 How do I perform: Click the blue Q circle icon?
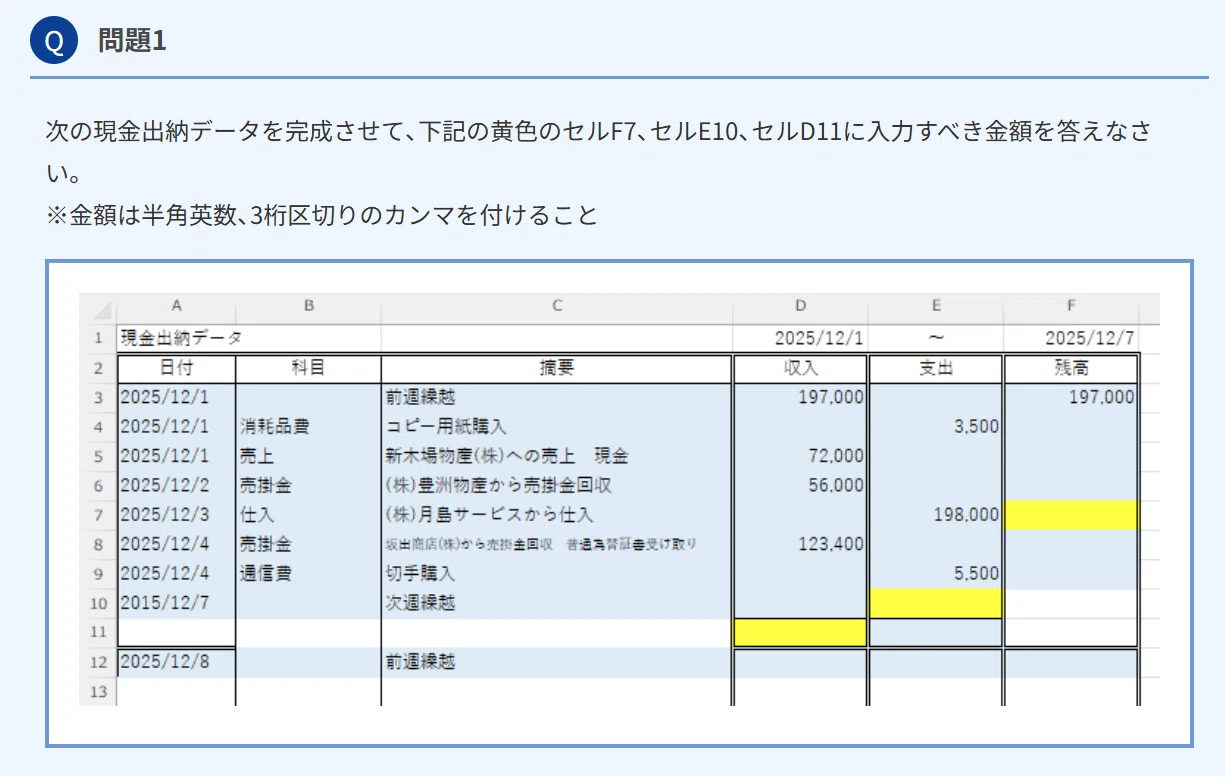54,40
